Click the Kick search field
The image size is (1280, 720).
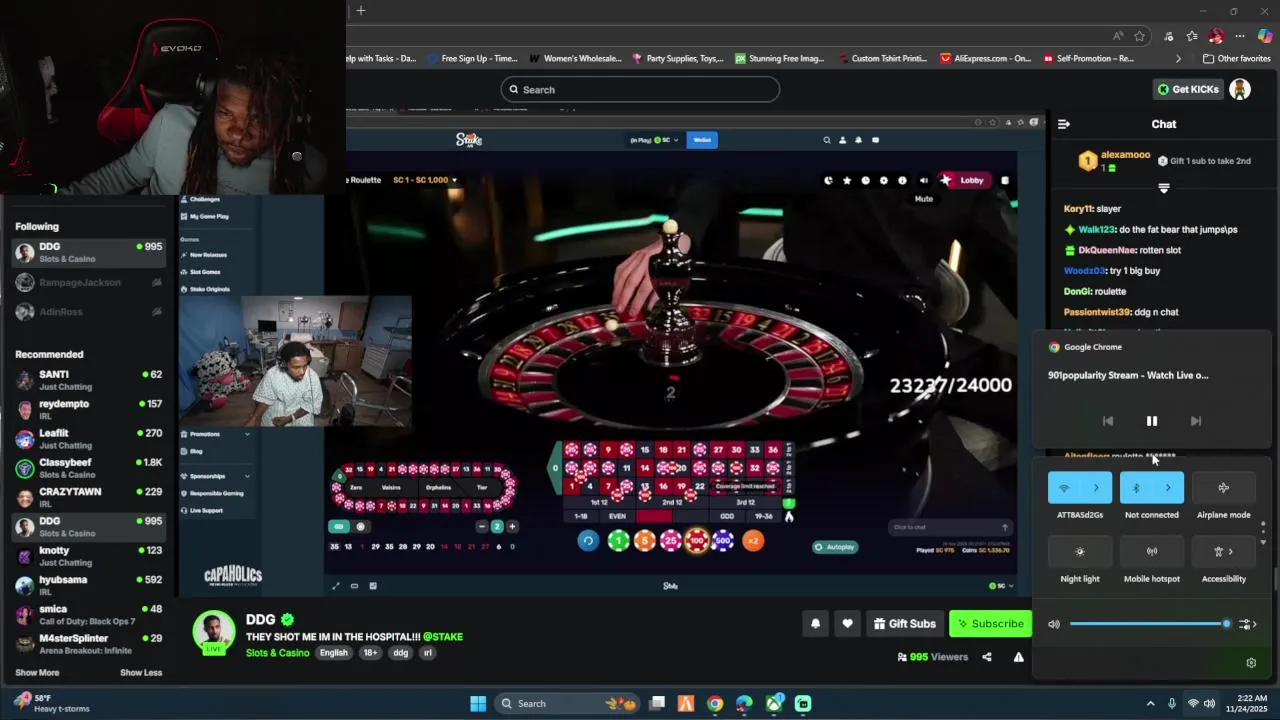[640, 90]
